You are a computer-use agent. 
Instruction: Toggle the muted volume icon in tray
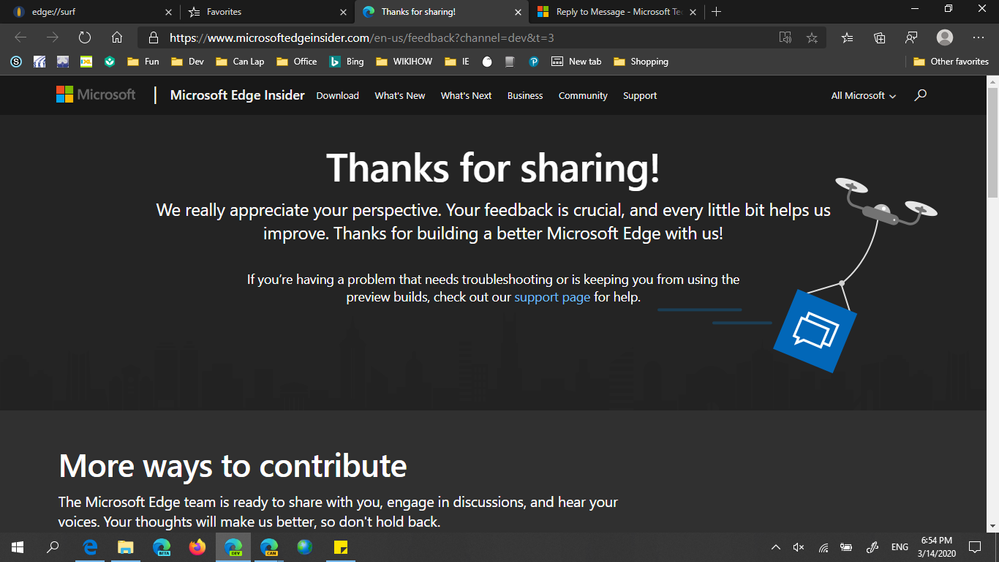pyautogui.click(x=798, y=547)
